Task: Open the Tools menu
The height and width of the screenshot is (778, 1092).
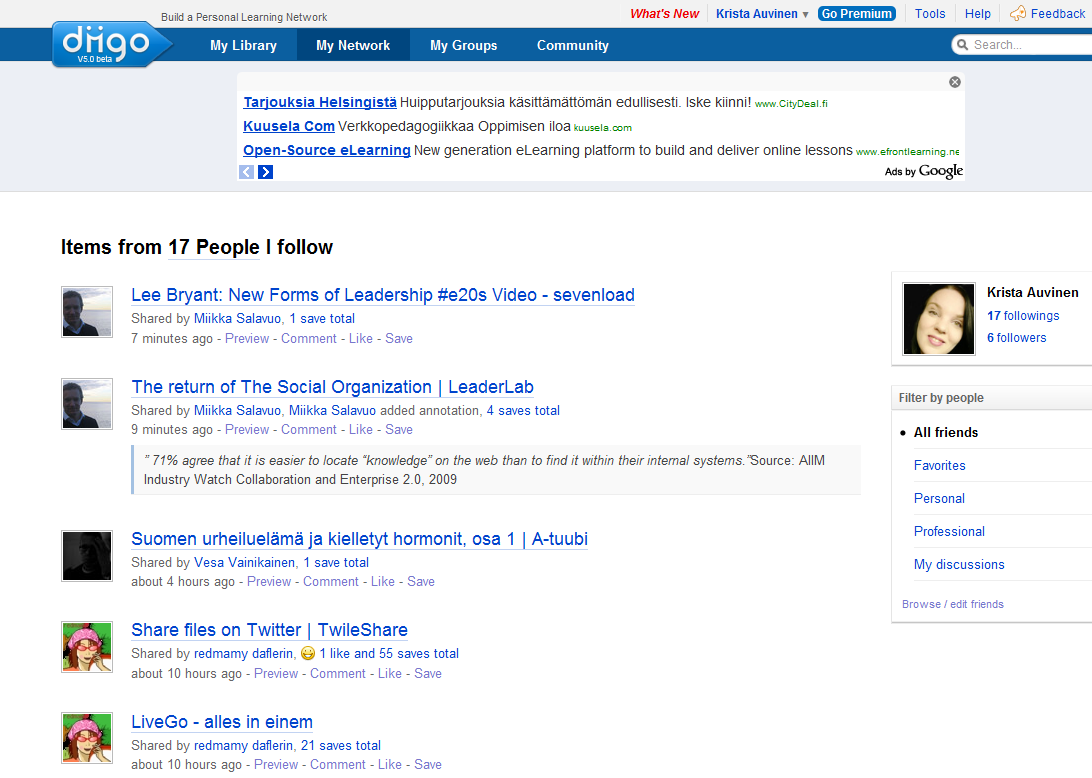Action: pyautogui.click(x=930, y=14)
